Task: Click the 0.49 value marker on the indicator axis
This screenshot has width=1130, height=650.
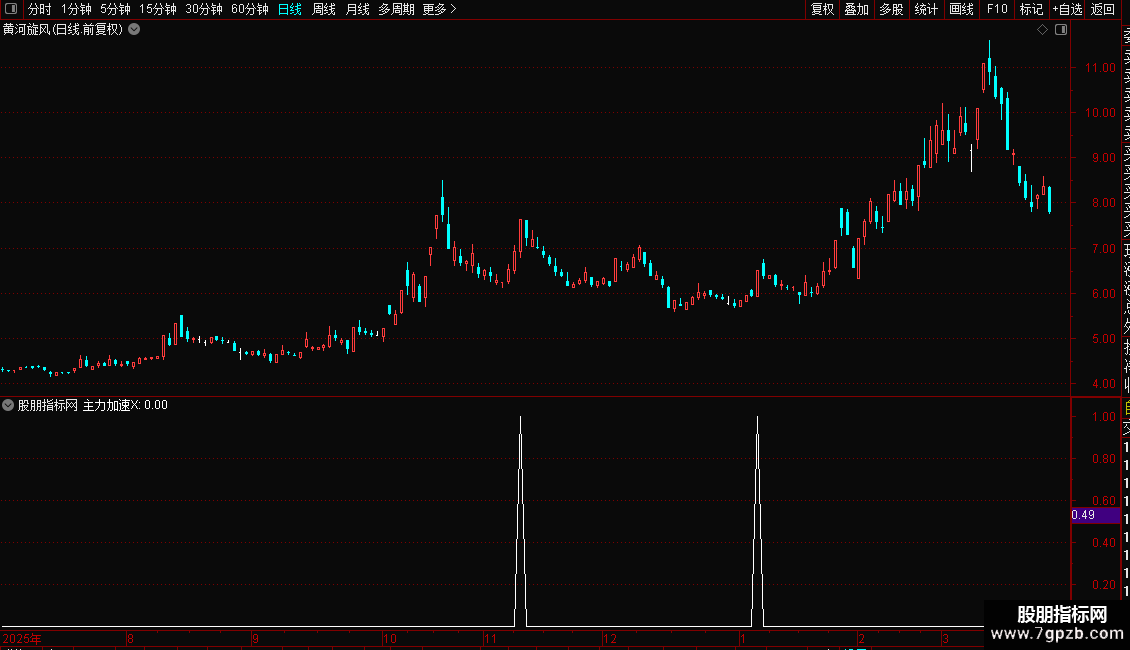Action: (1095, 515)
